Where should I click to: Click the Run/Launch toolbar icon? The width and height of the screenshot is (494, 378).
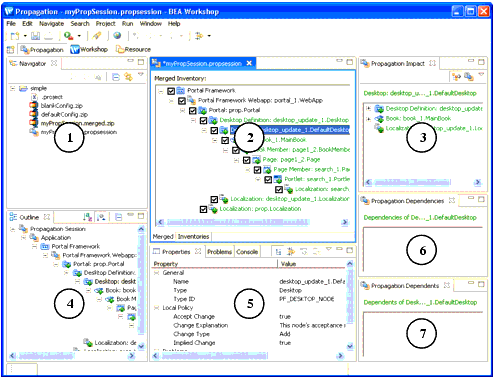tap(69, 36)
